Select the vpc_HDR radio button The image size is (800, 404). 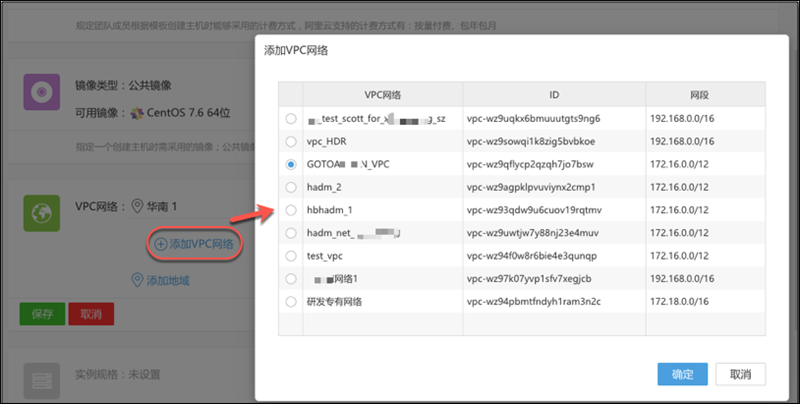point(291,141)
